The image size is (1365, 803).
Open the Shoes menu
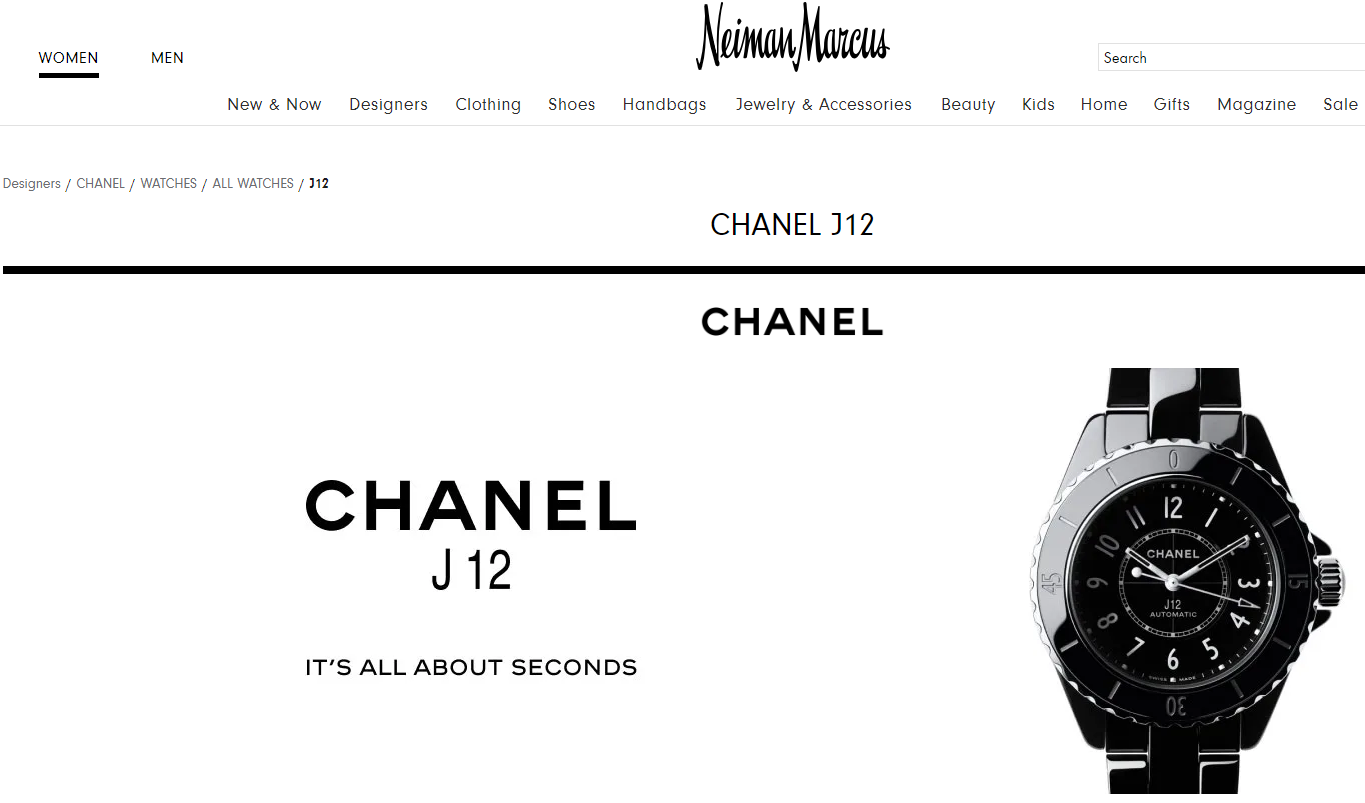coord(571,104)
